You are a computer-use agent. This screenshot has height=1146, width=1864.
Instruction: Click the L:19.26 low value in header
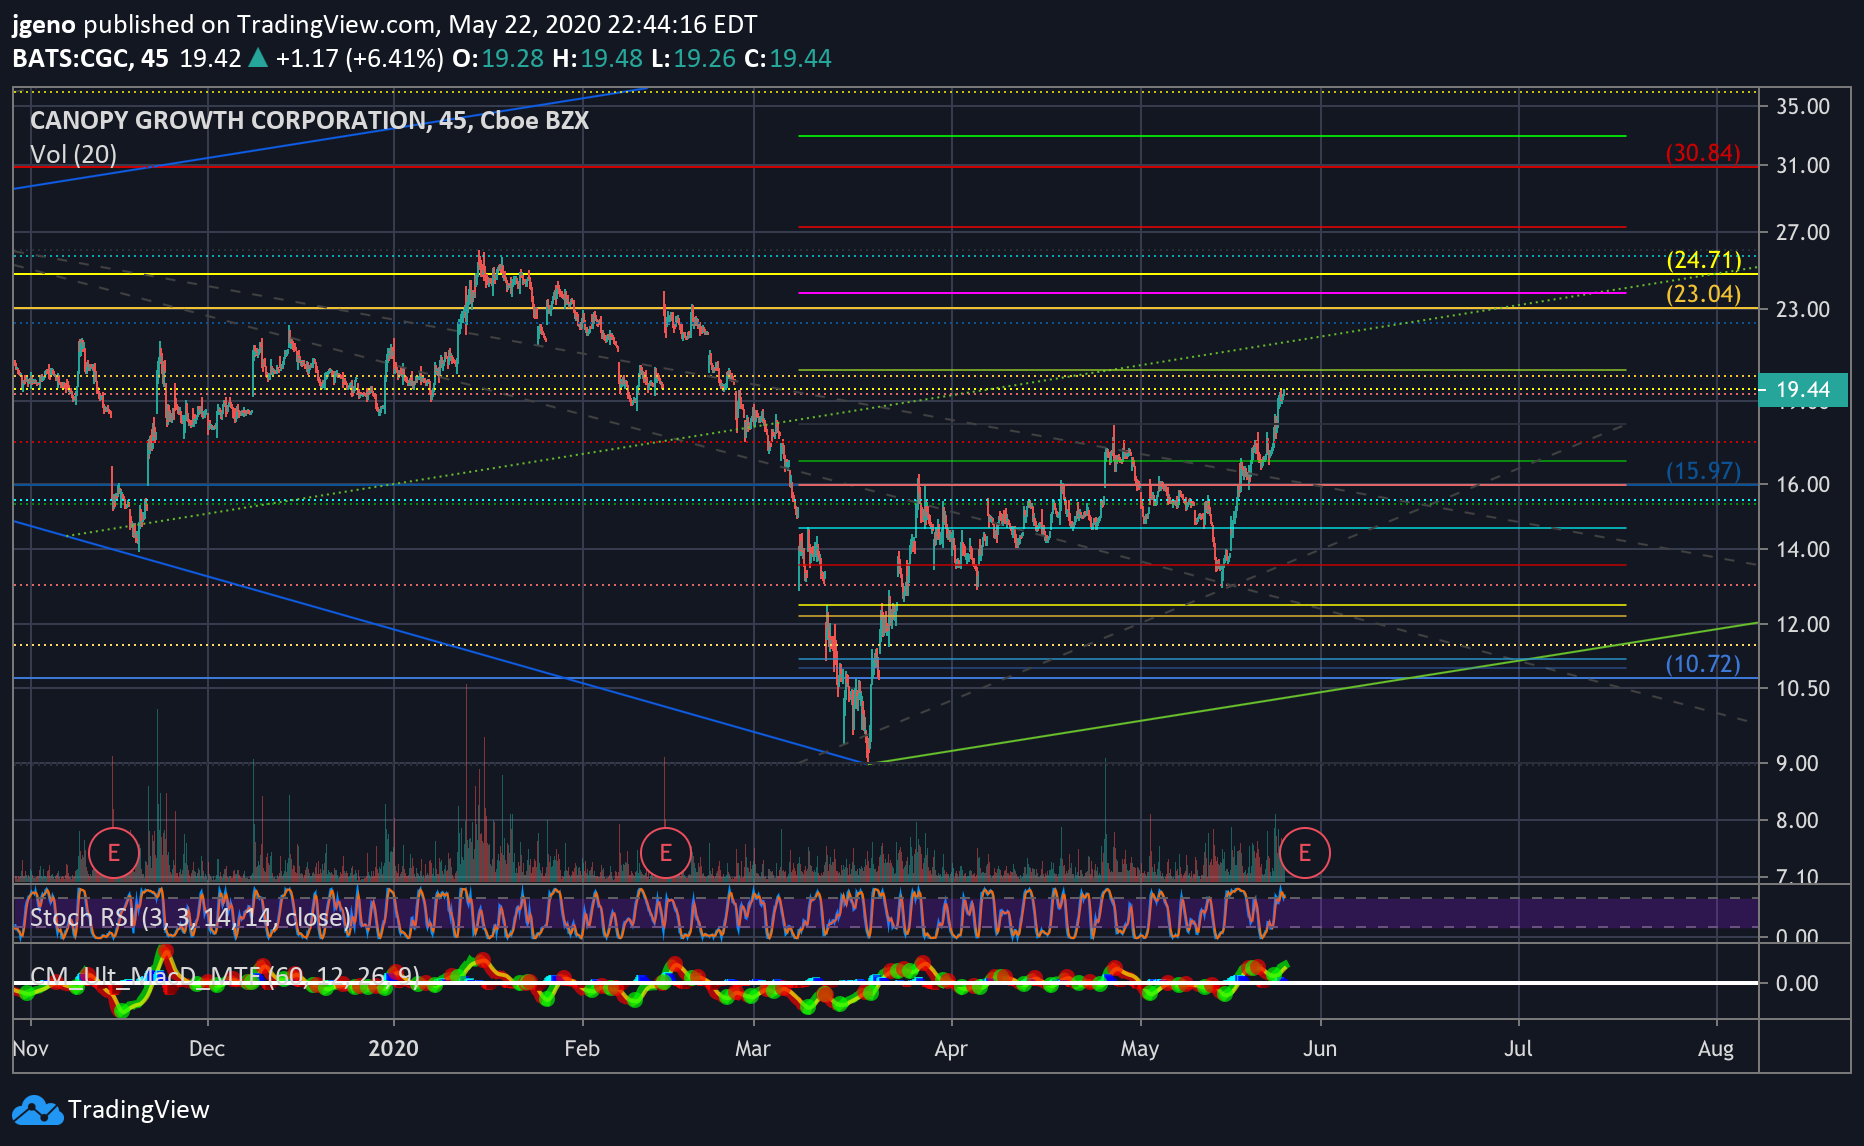[x=693, y=59]
